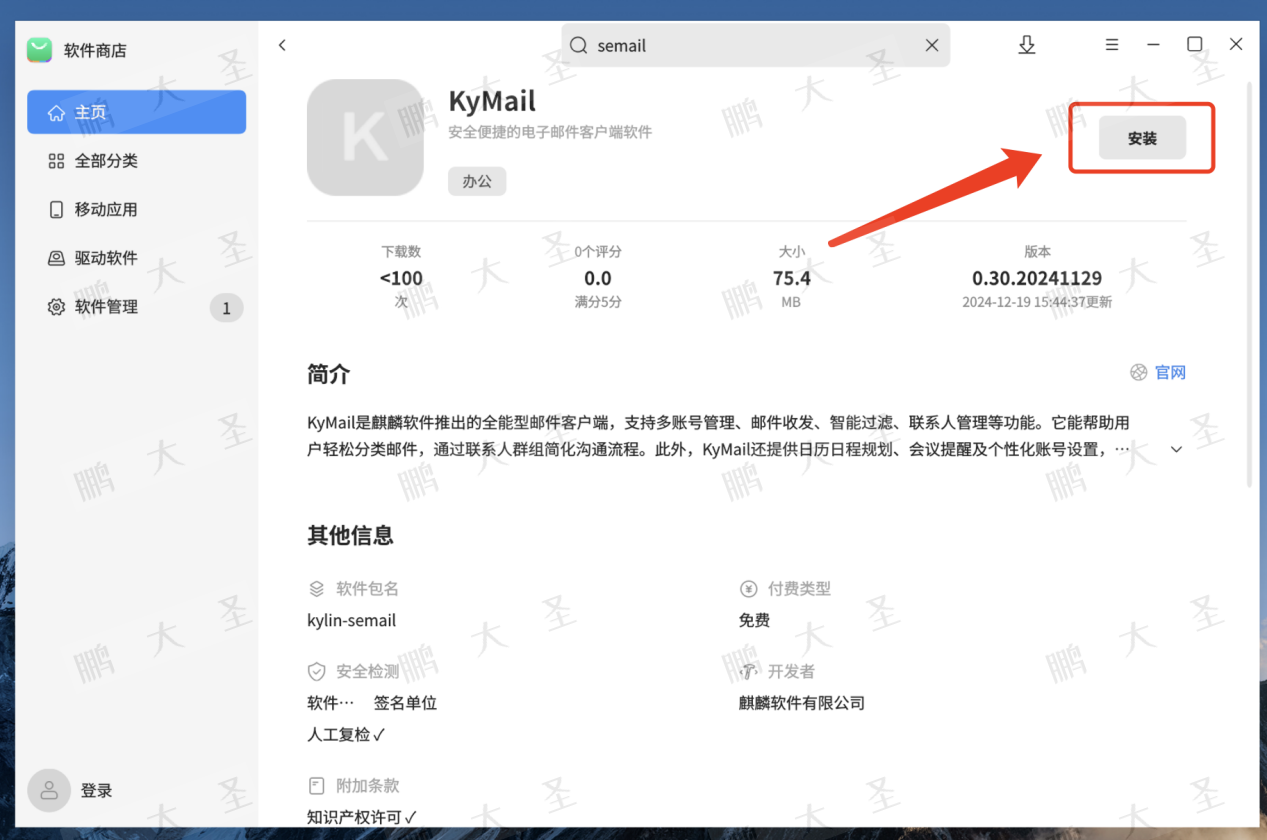Click the version number 0.30.20241129

[x=1037, y=278]
